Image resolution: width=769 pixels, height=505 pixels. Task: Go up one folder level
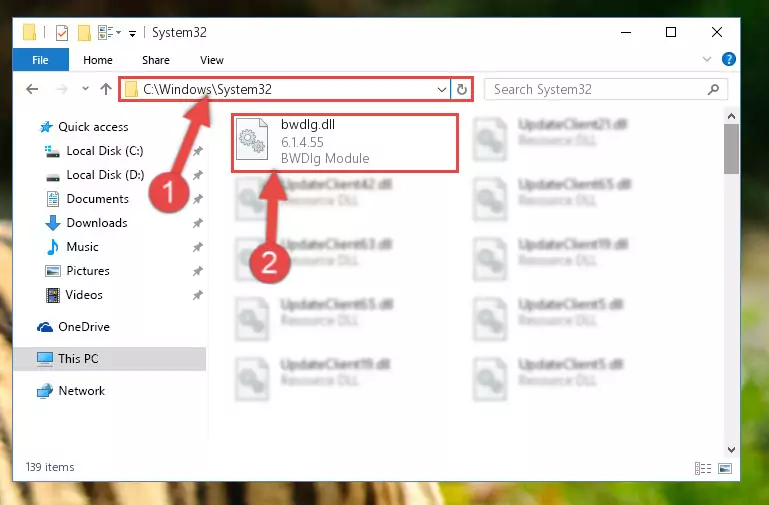pyautogui.click(x=106, y=89)
